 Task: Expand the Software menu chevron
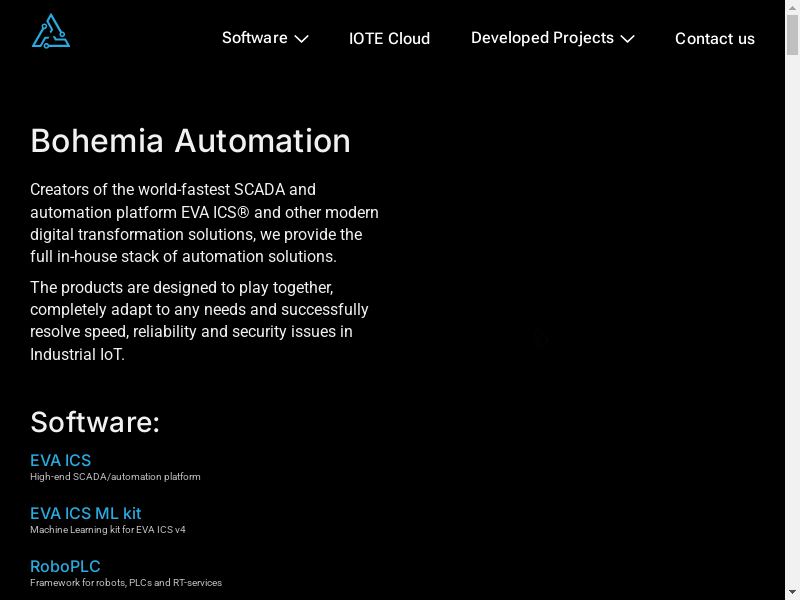click(301, 38)
